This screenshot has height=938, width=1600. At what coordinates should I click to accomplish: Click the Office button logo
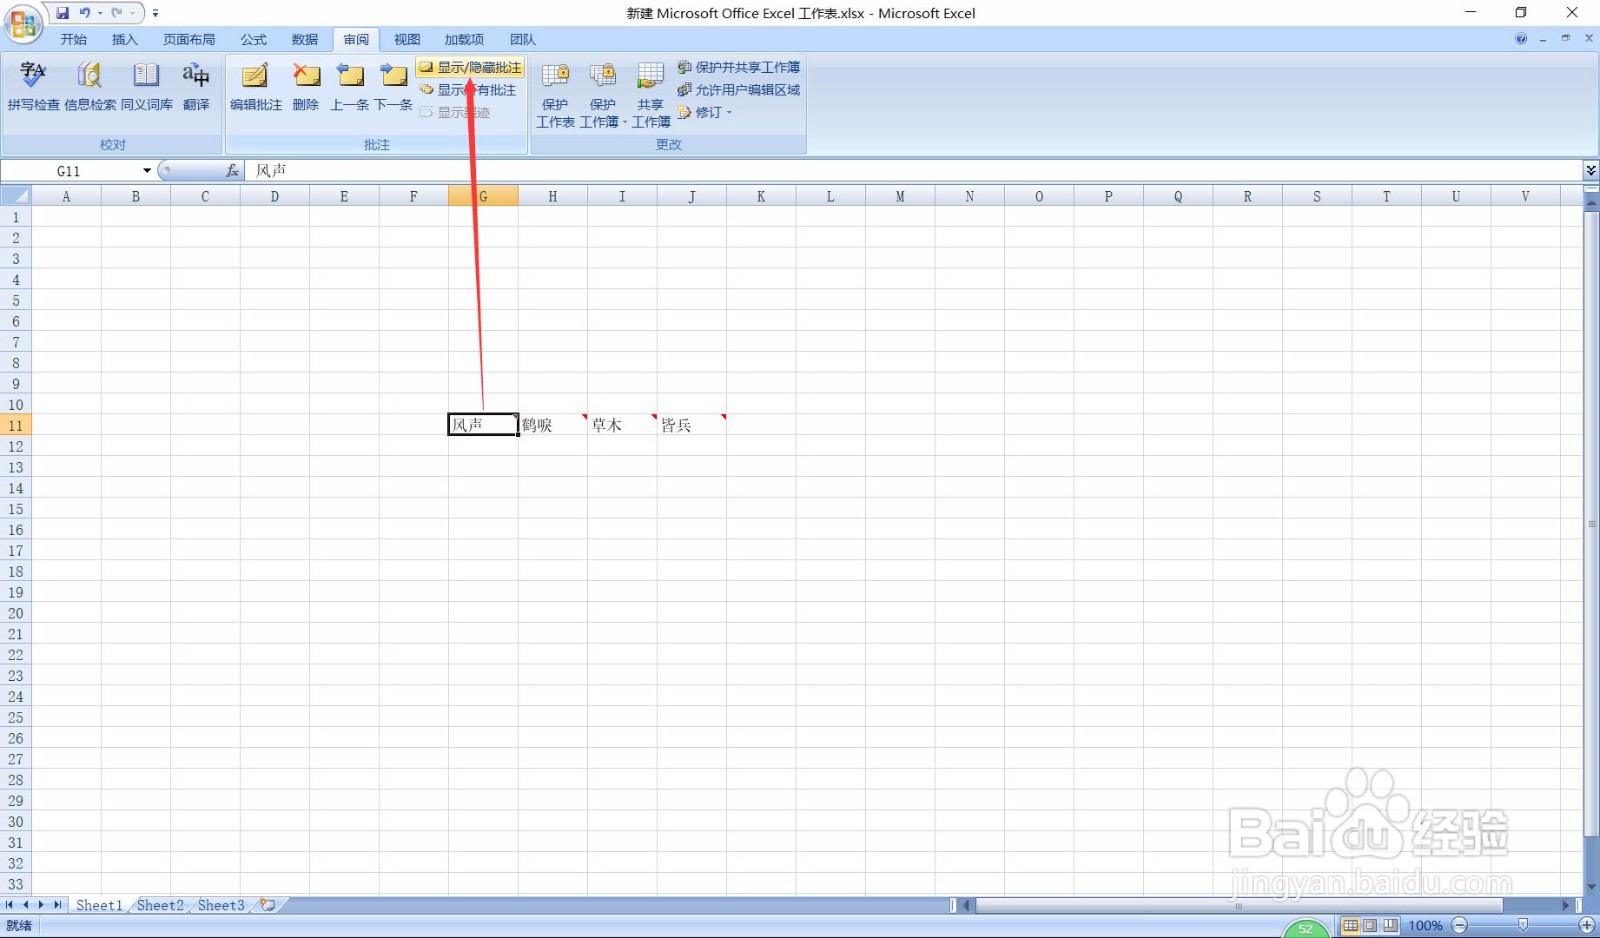(x=23, y=23)
